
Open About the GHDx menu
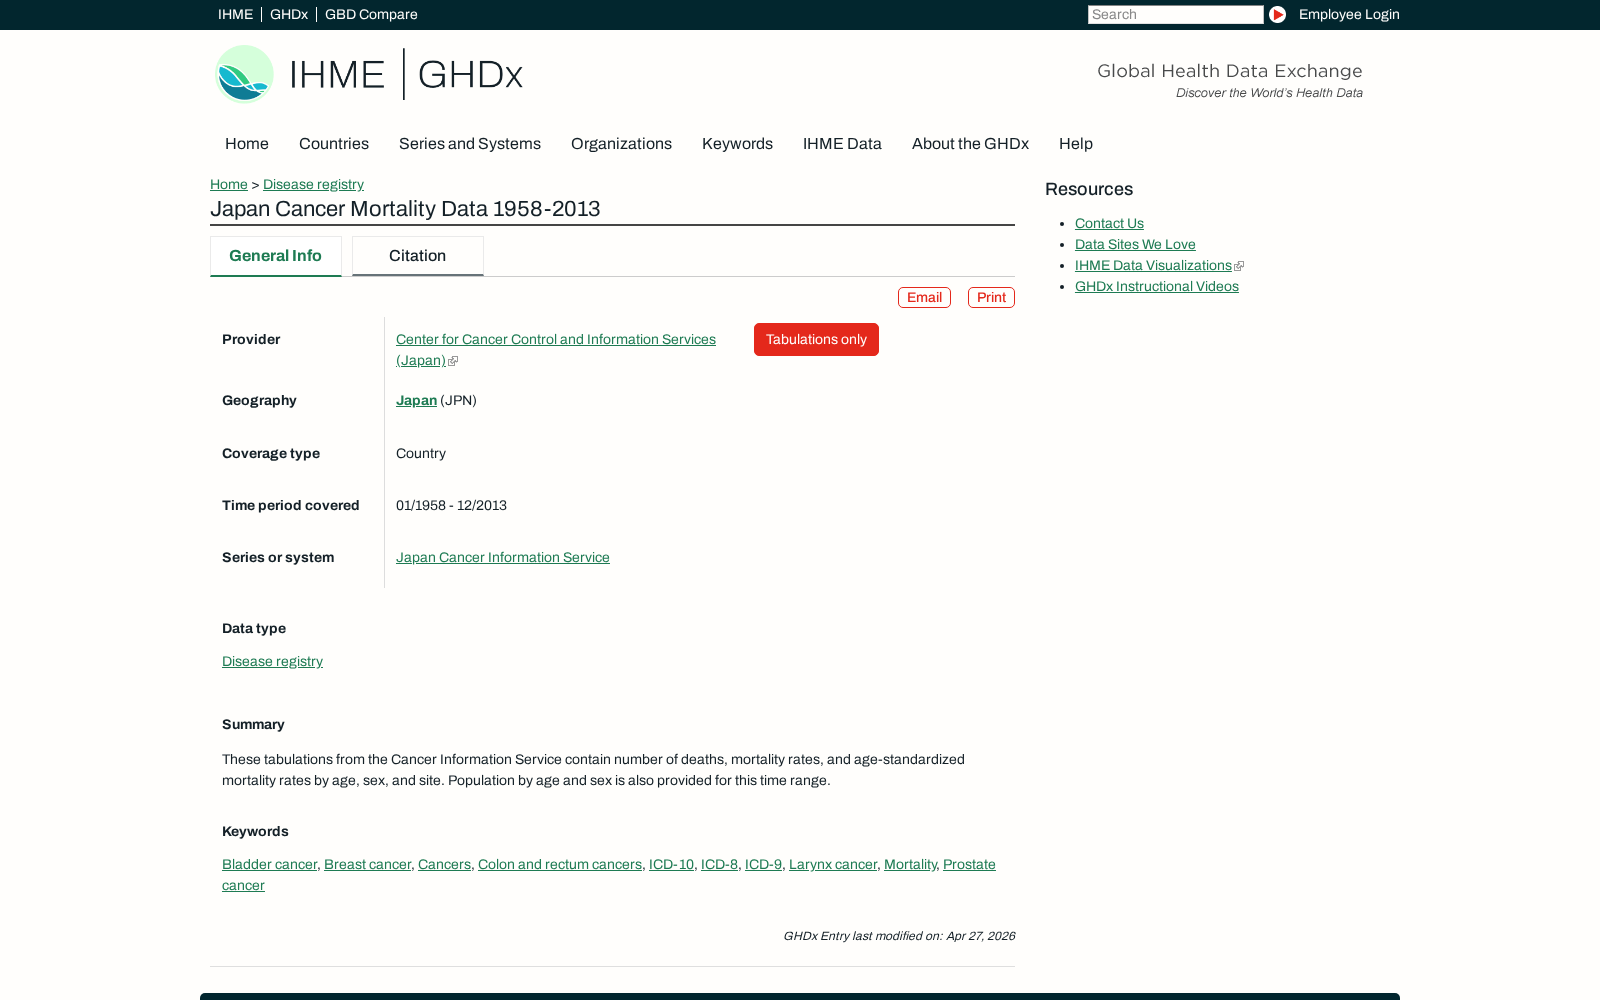(x=970, y=144)
